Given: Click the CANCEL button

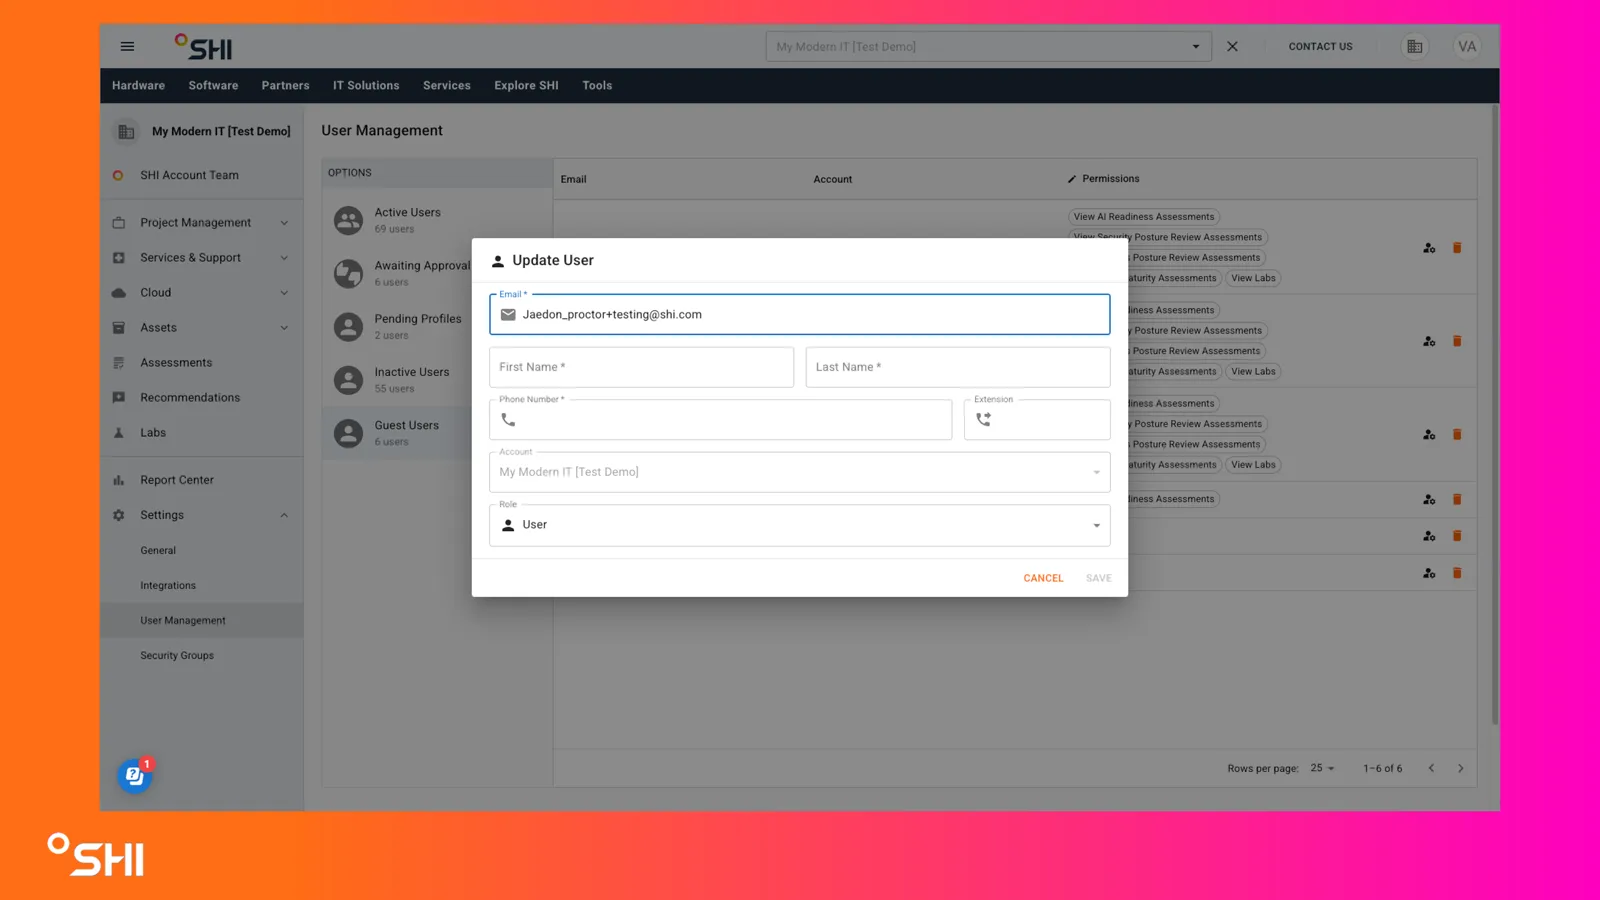Looking at the screenshot, I should 1043,578.
